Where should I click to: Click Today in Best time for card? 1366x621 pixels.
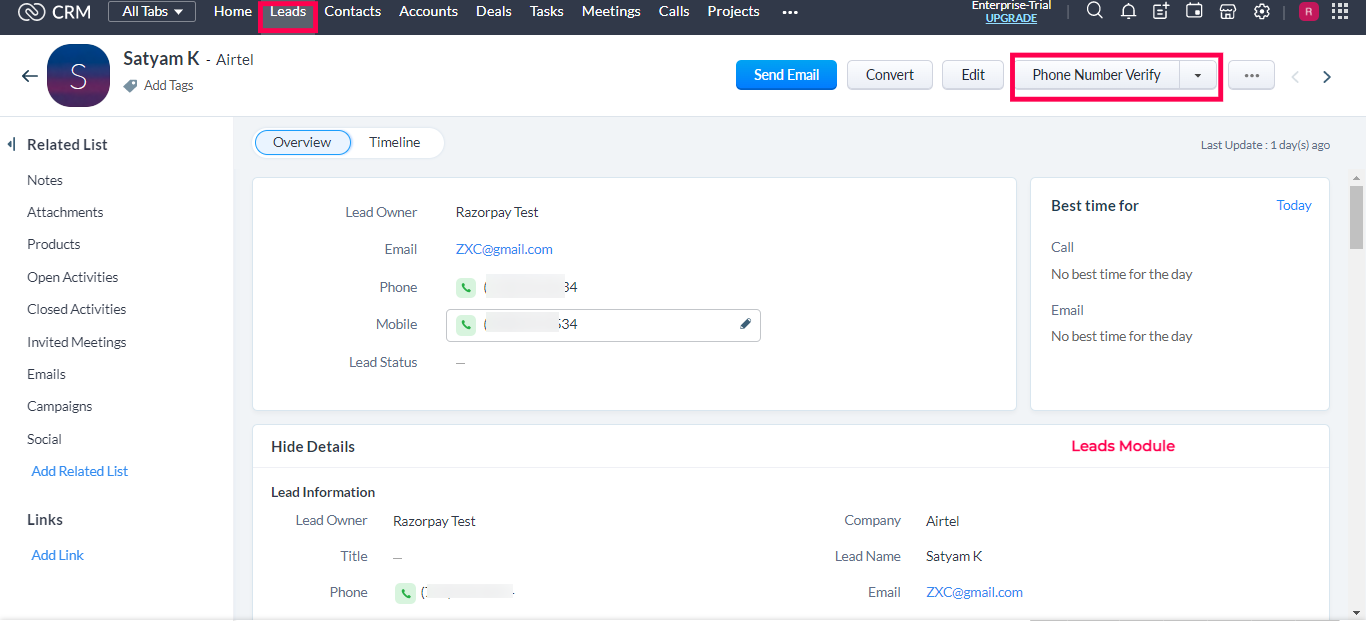[1294, 205]
